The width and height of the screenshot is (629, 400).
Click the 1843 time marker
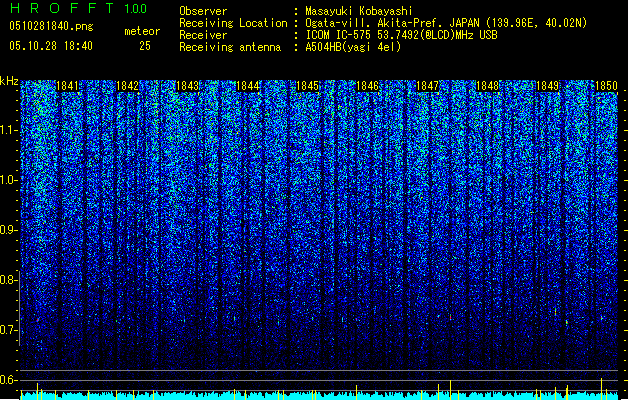coord(187,86)
